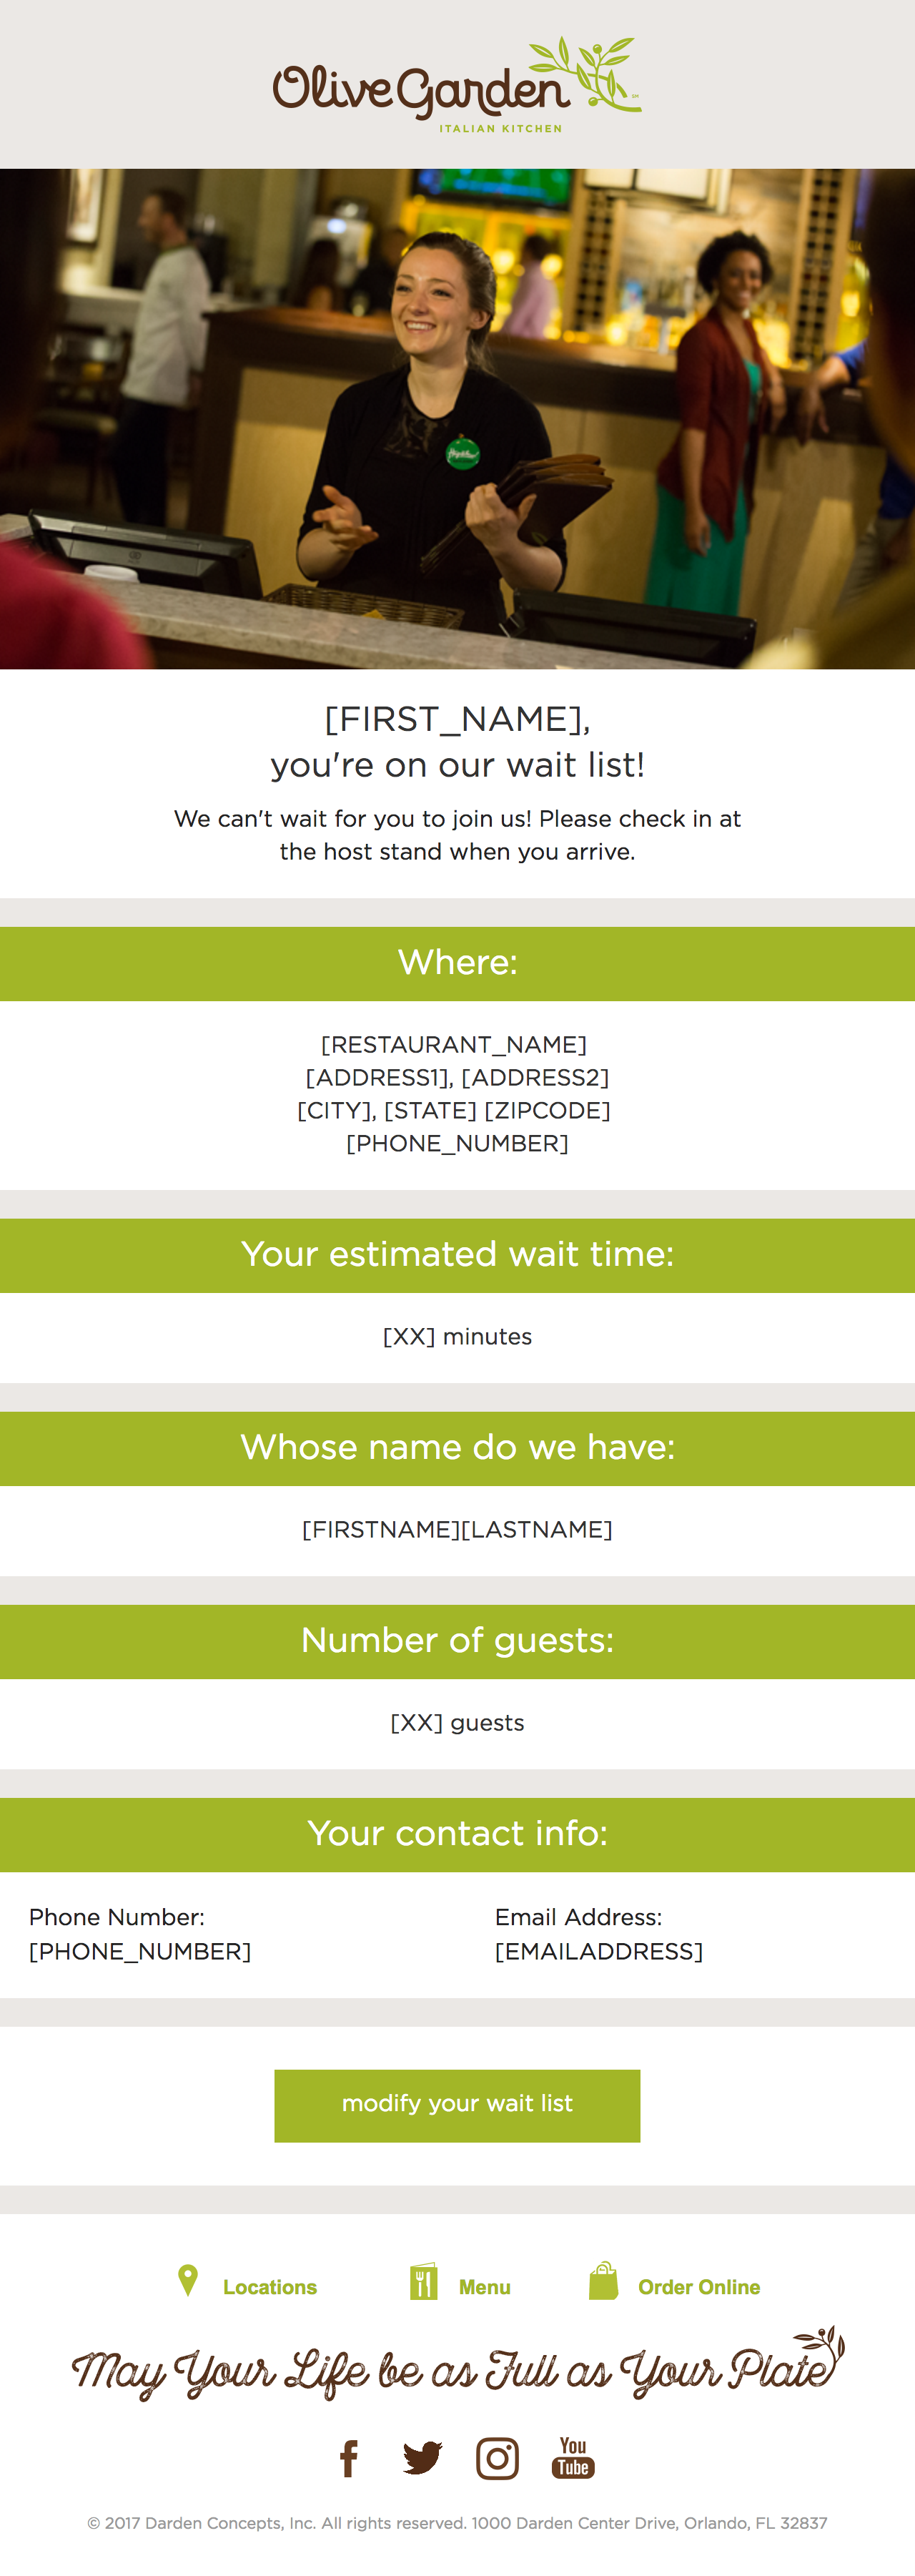This screenshot has width=915, height=2576.
Task: Click the green Where: header bar
Action: (x=457, y=963)
